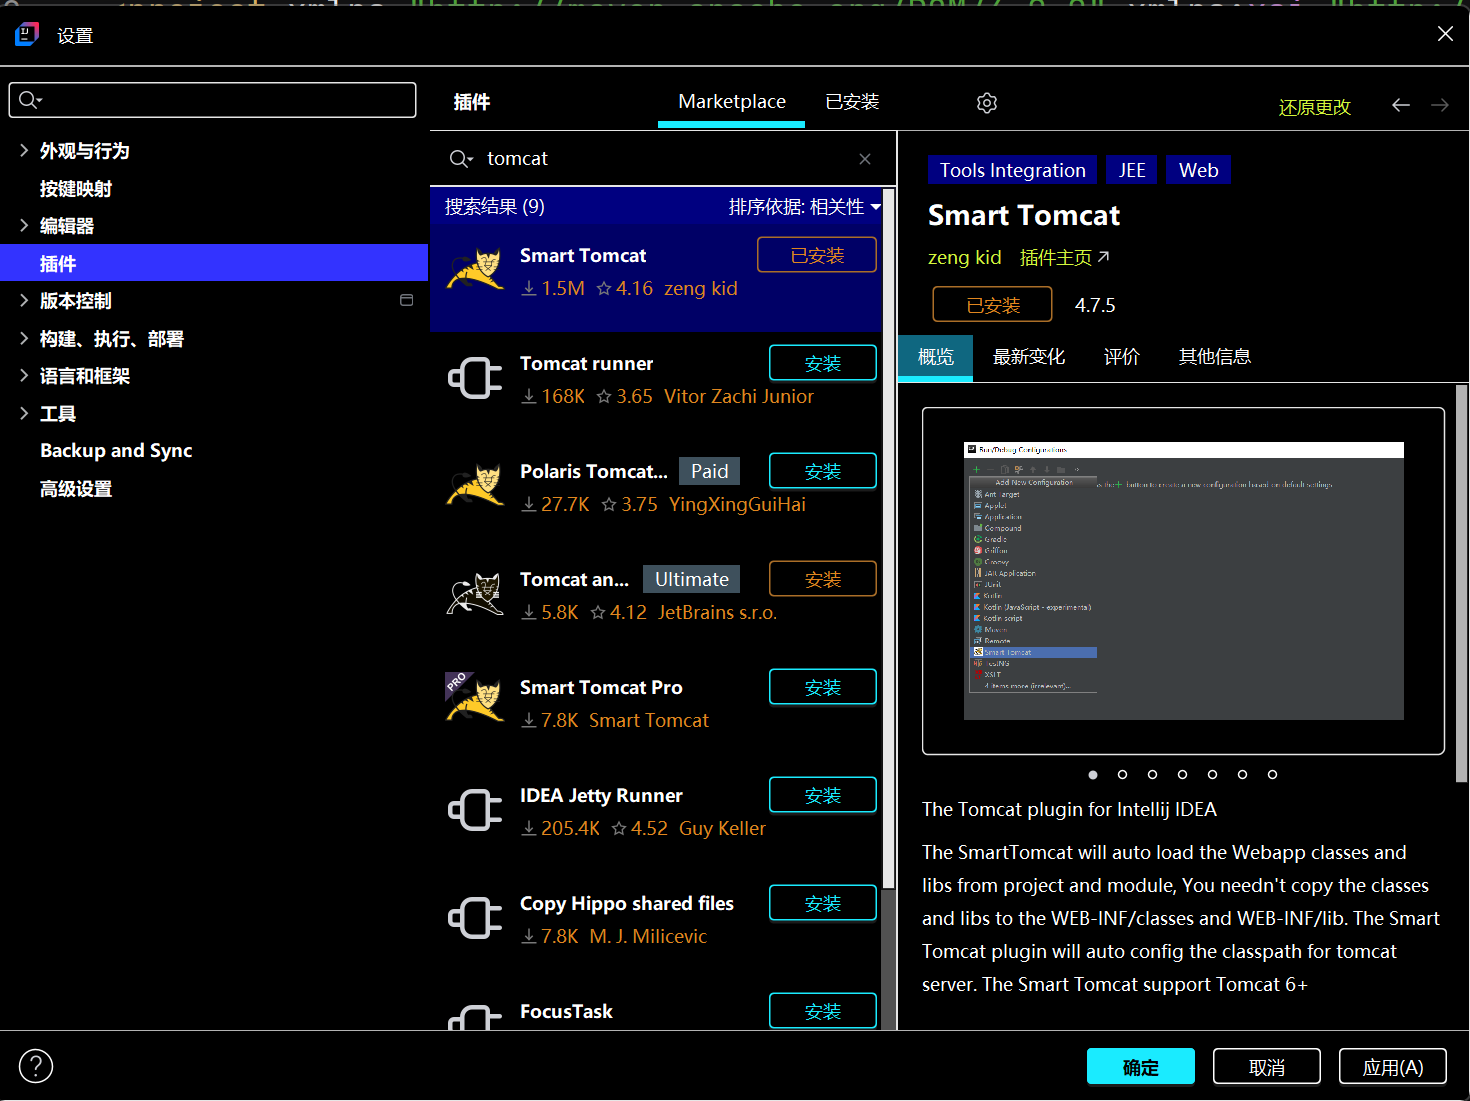Focus the settings search field
This screenshot has width=1470, height=1101.
[213, 100]
